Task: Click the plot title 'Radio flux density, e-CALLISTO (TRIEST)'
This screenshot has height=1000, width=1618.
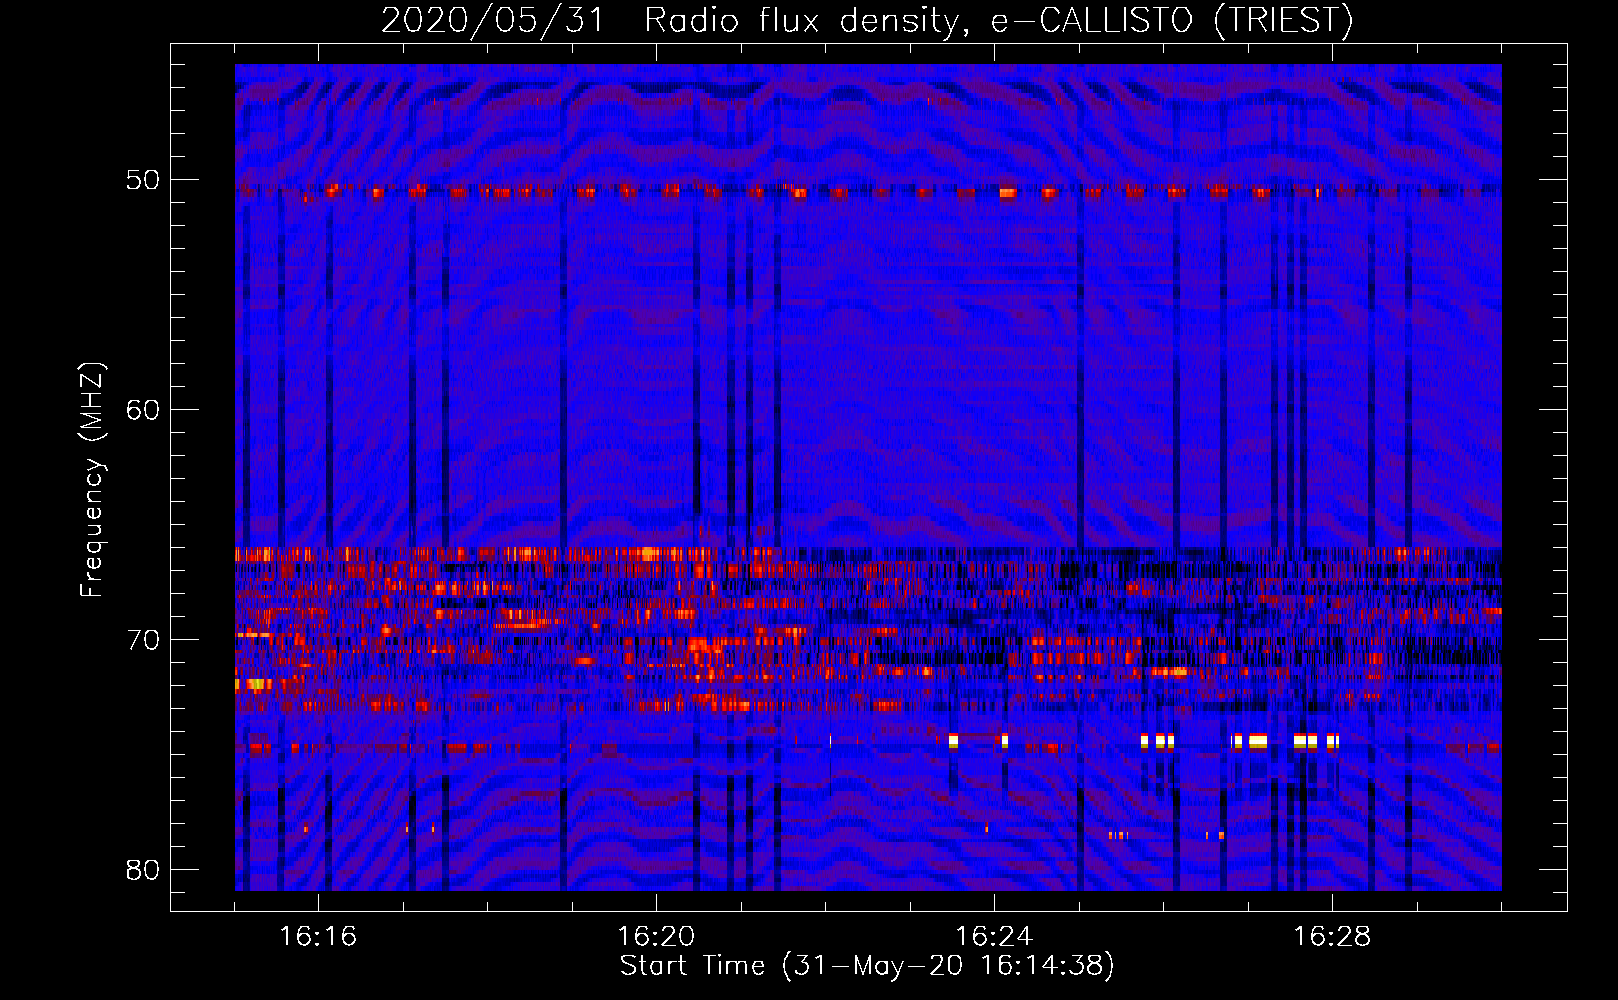Action: (x=999, y=20)
